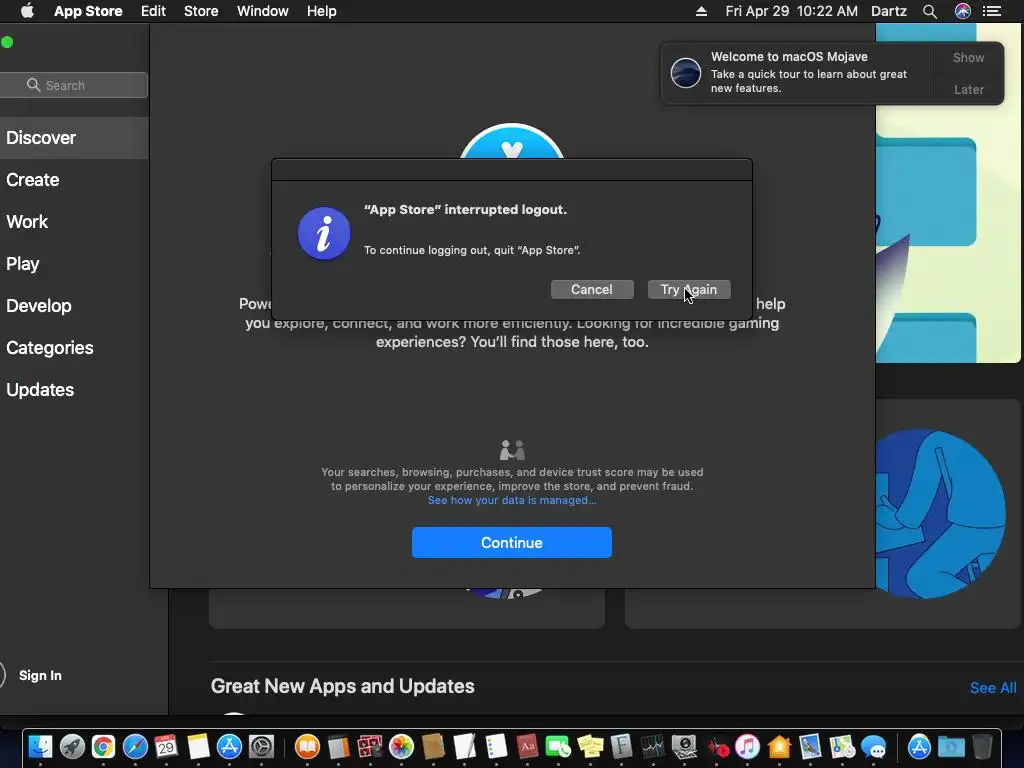Open Photos flower icon in dock
The height and width of the screenshot is (768, 1024).
pyautogui.click(x=402, y=746)
